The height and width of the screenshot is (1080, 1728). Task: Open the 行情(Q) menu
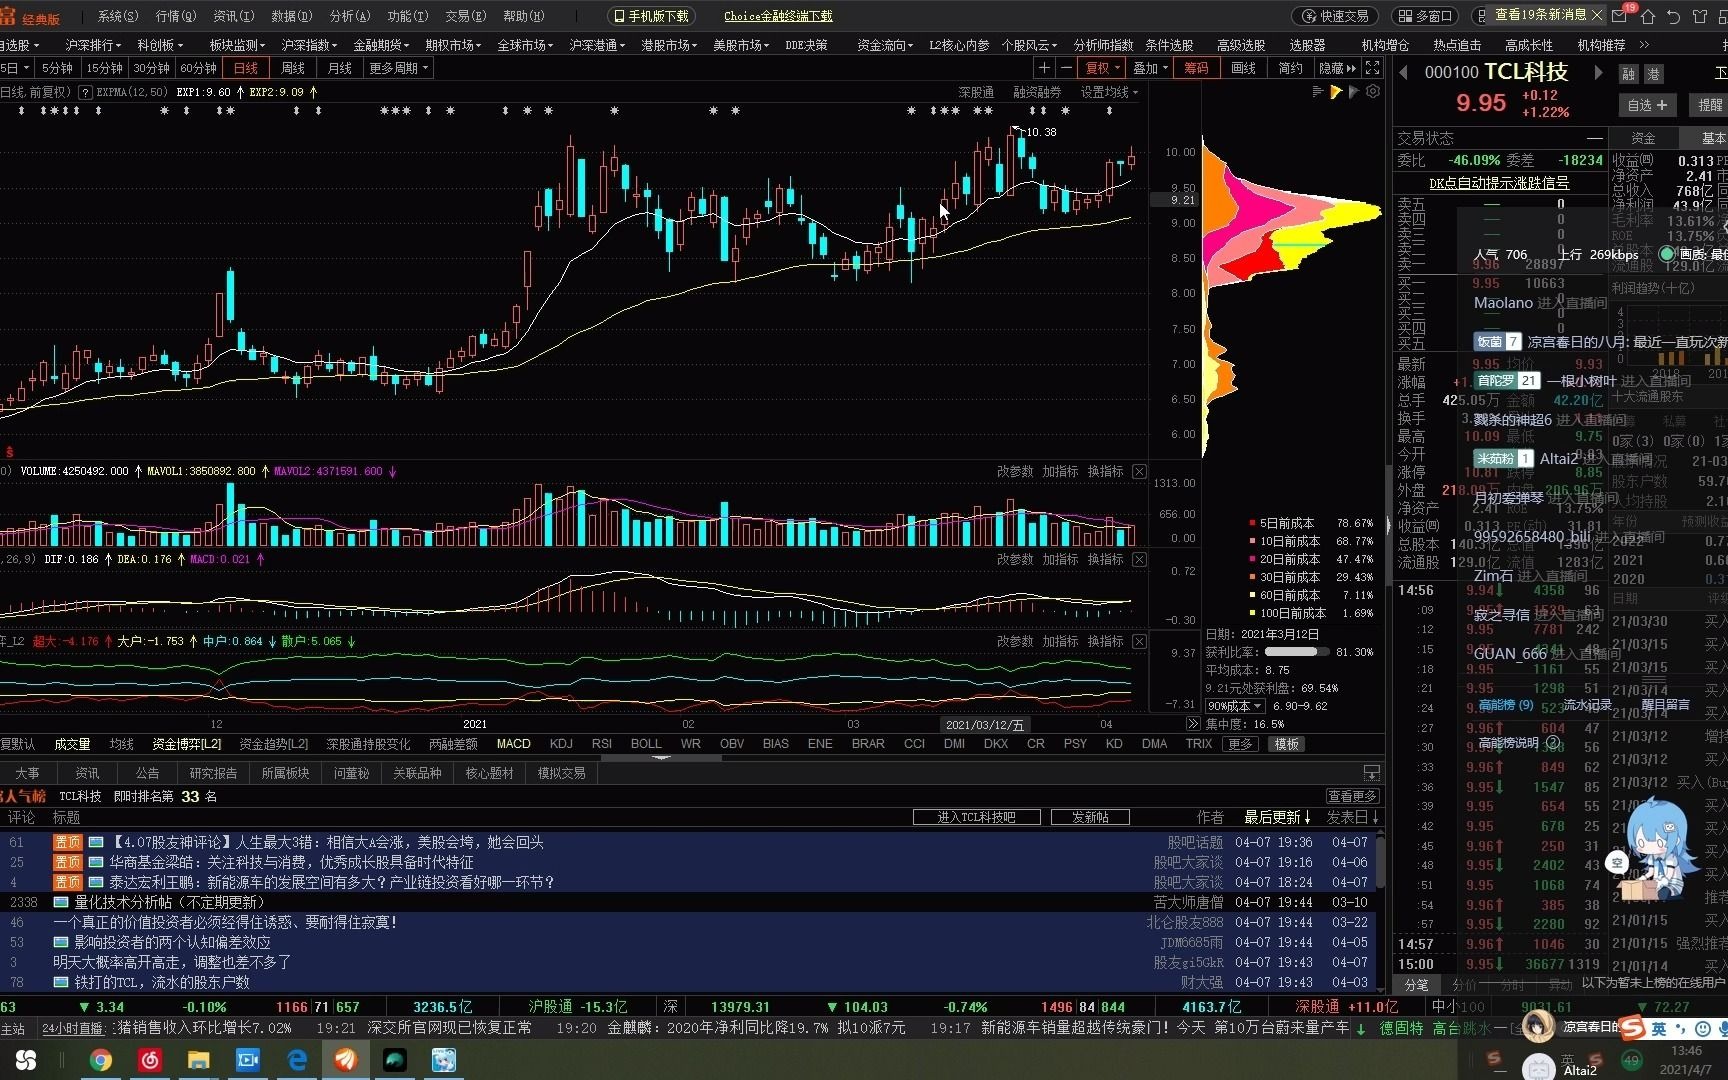tap(176, 16)
